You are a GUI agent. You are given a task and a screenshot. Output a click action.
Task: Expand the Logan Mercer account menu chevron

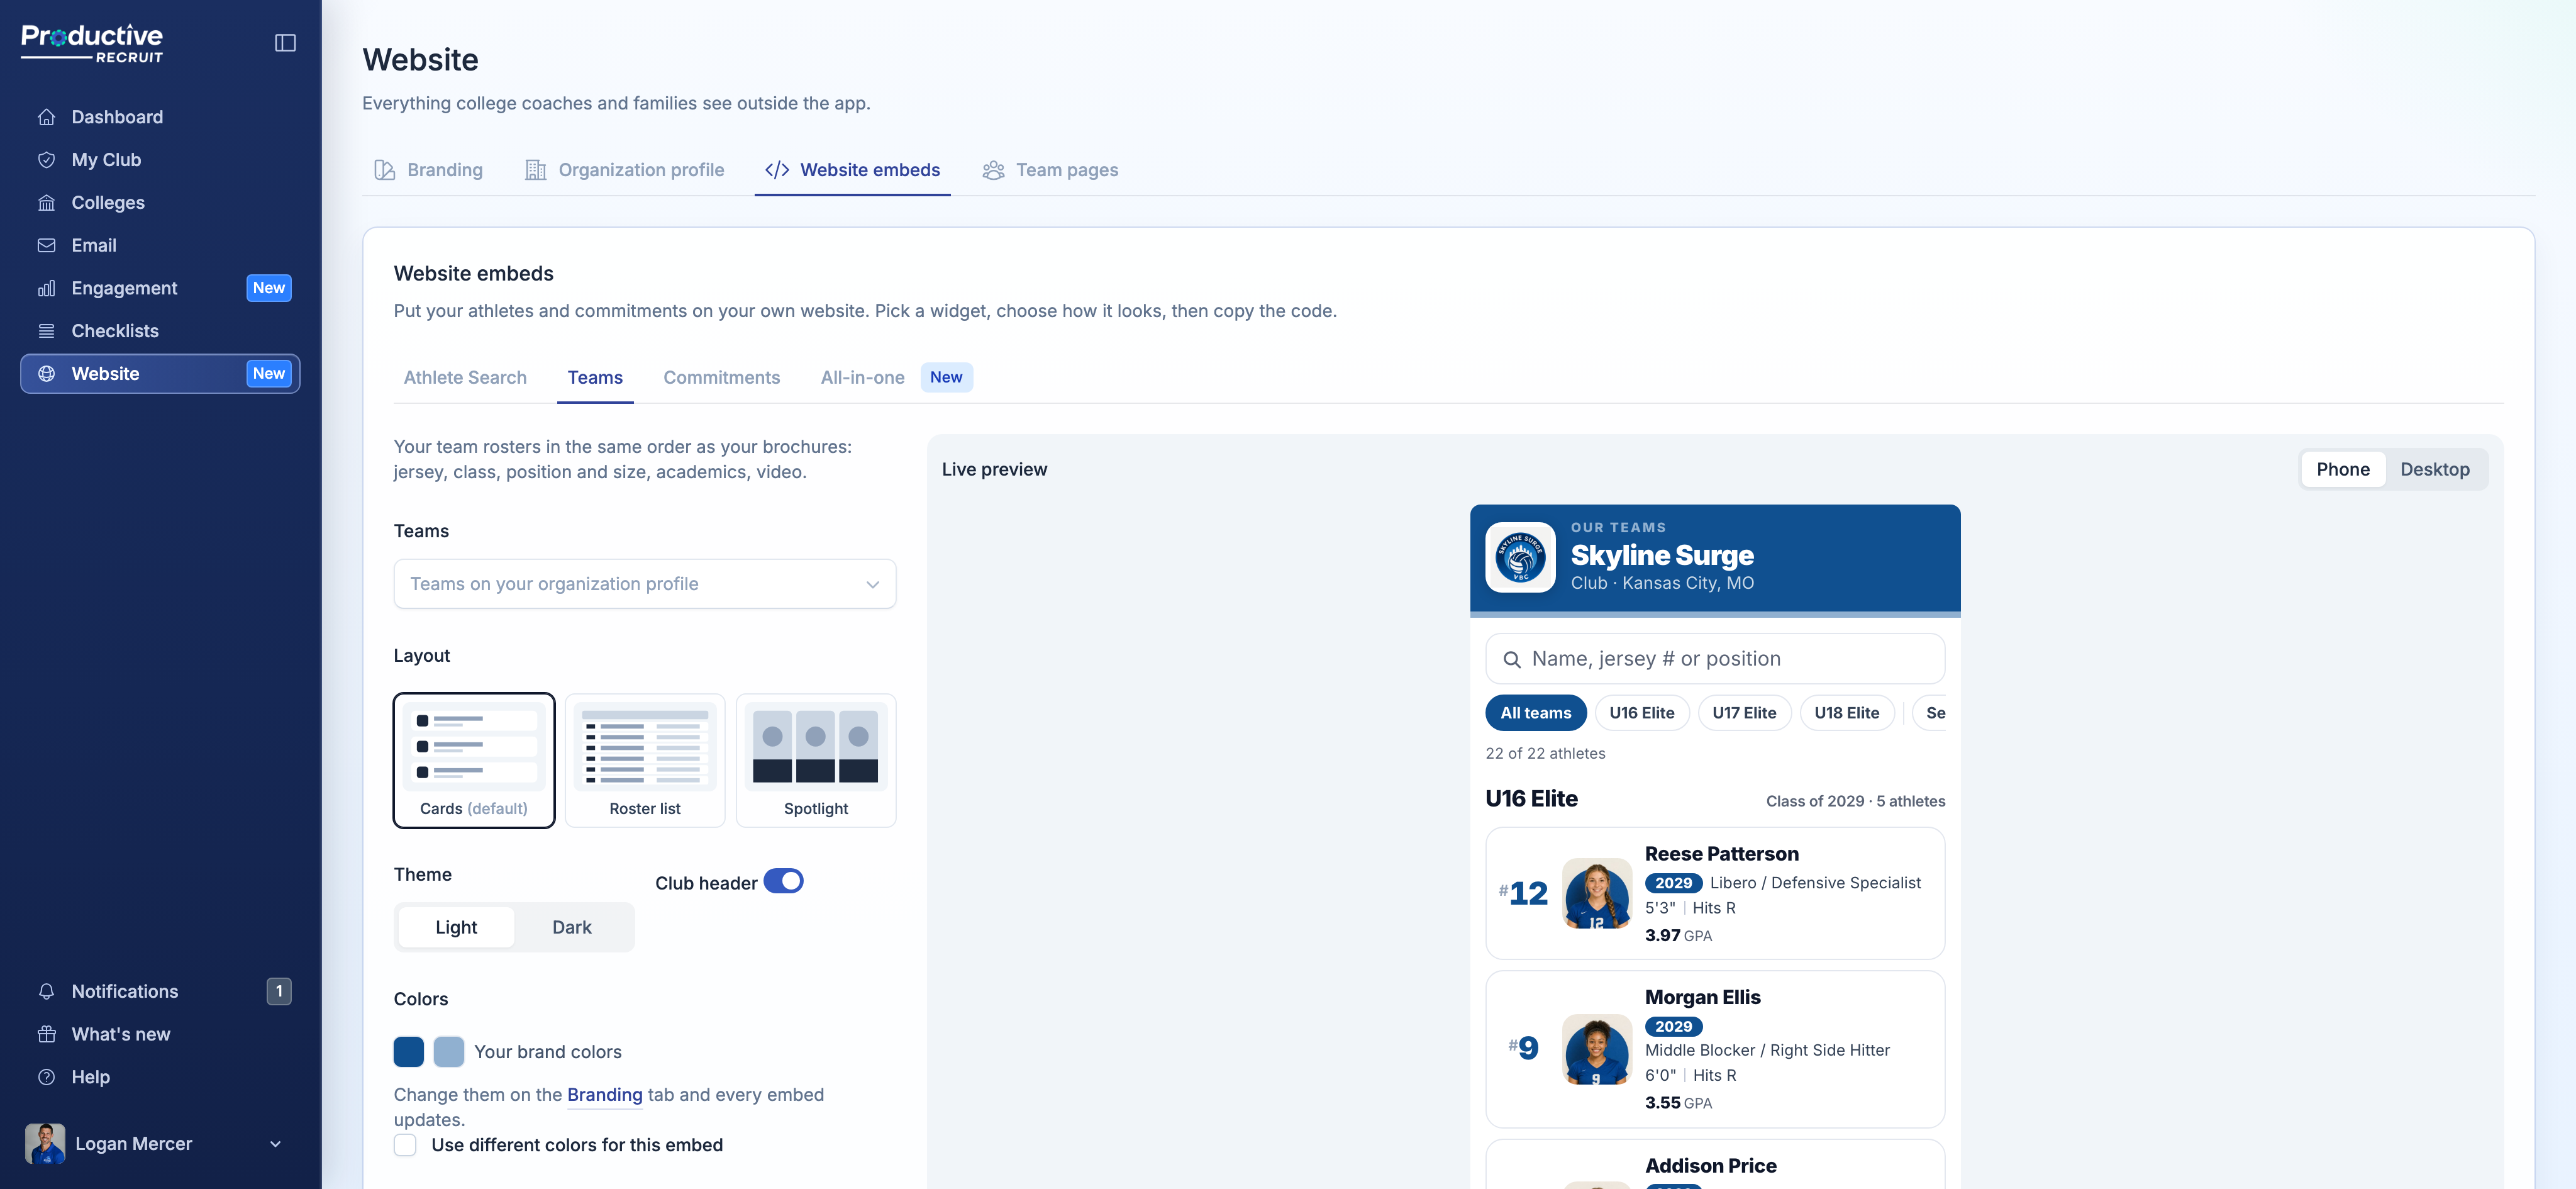pyautogui.click(x=275, y=1144)
